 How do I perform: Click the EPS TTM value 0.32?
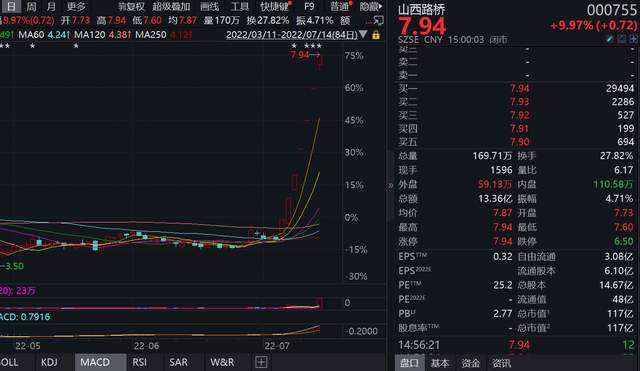tap(502, 257)
